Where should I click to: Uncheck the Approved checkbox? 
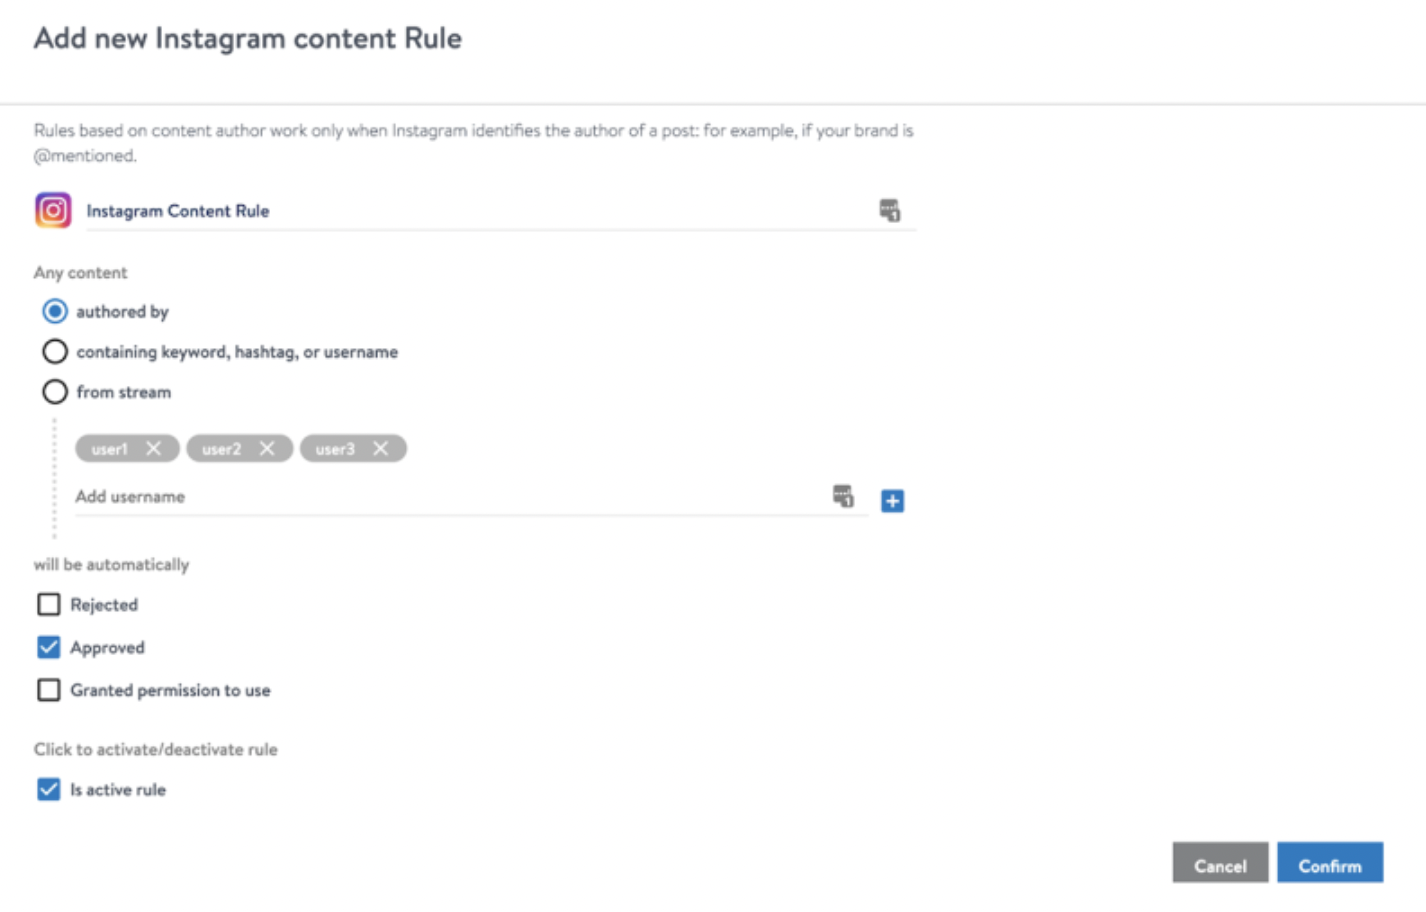tap(48, 647)
